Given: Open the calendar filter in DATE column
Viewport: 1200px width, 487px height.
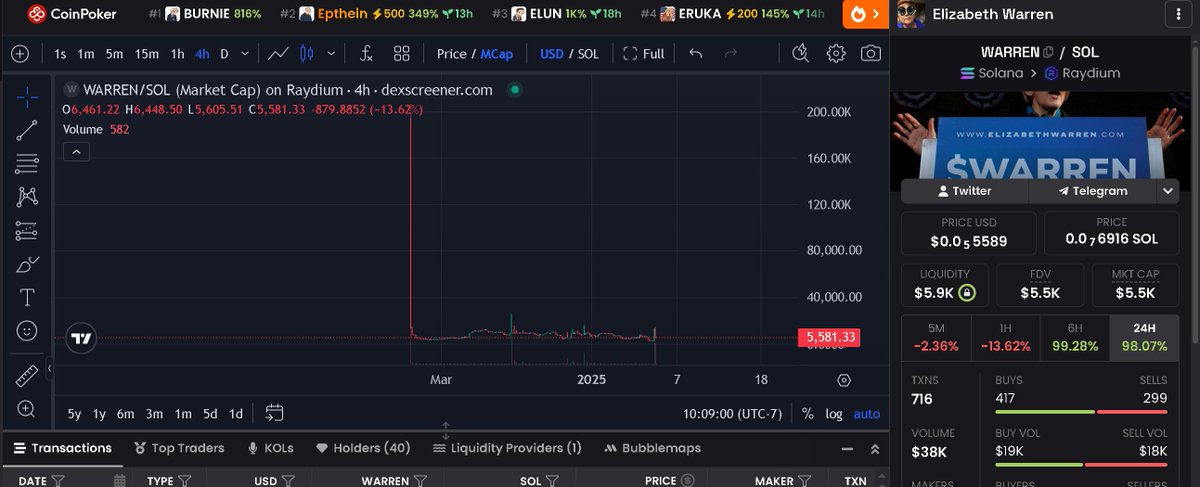Looking at the screenshot, I should 119,480.
